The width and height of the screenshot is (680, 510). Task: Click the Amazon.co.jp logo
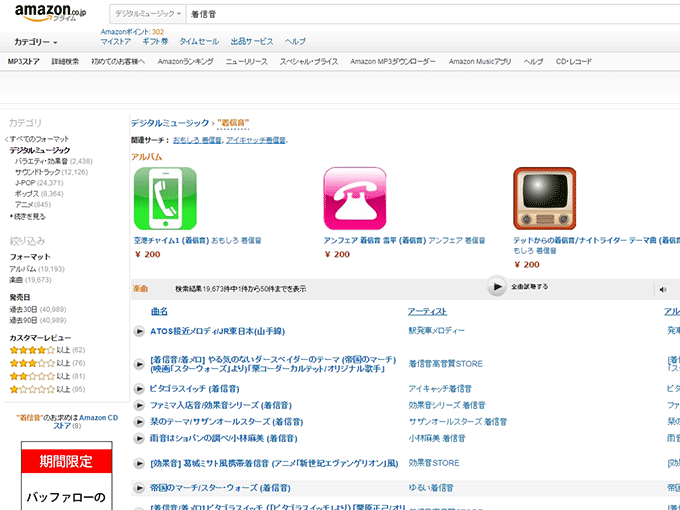(48, 13)
